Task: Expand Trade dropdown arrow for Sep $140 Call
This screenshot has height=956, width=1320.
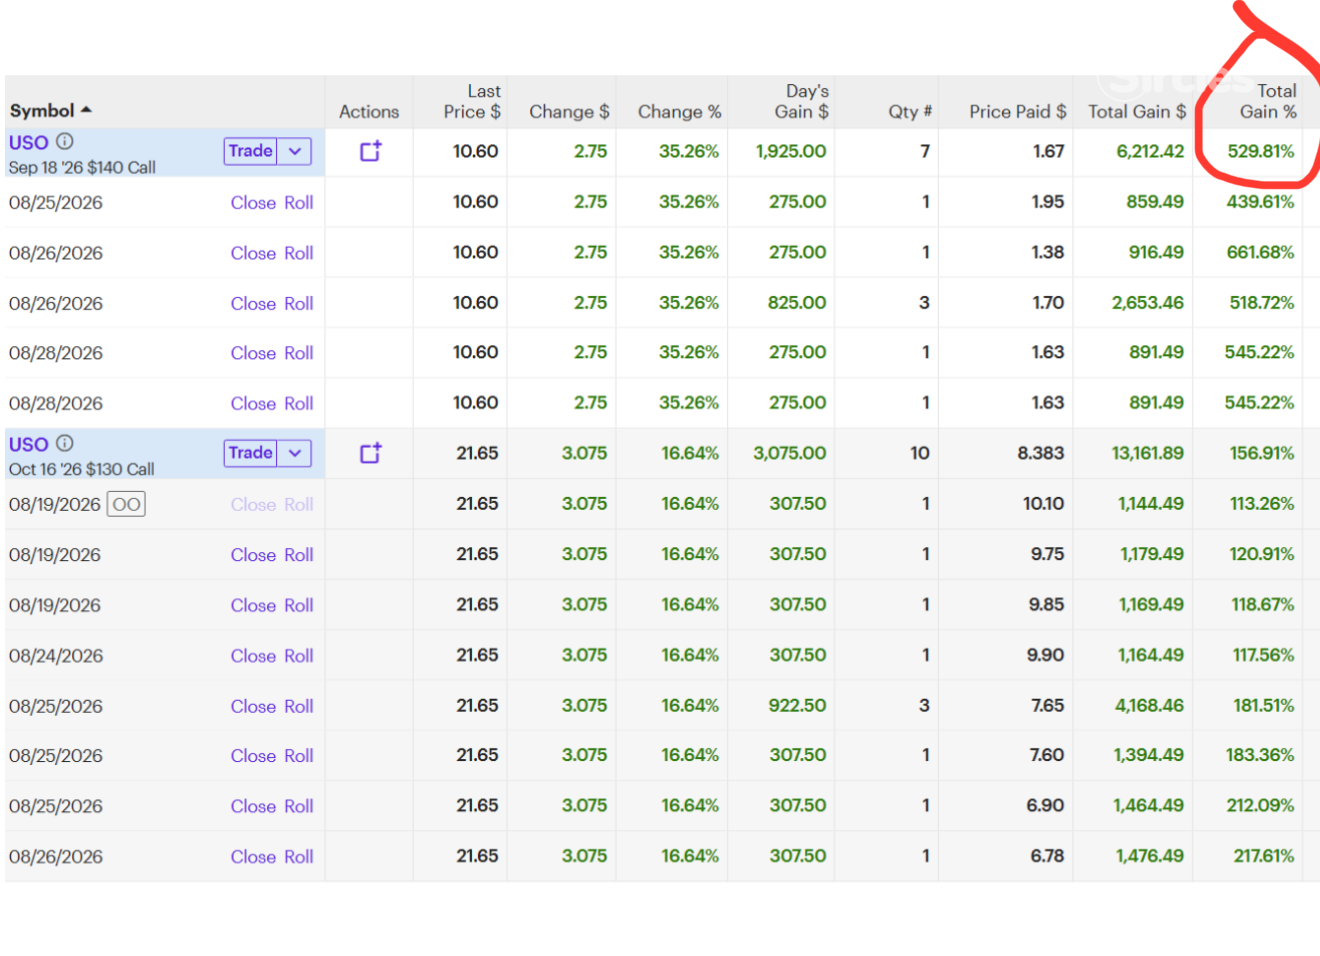Action: [295, 151]
